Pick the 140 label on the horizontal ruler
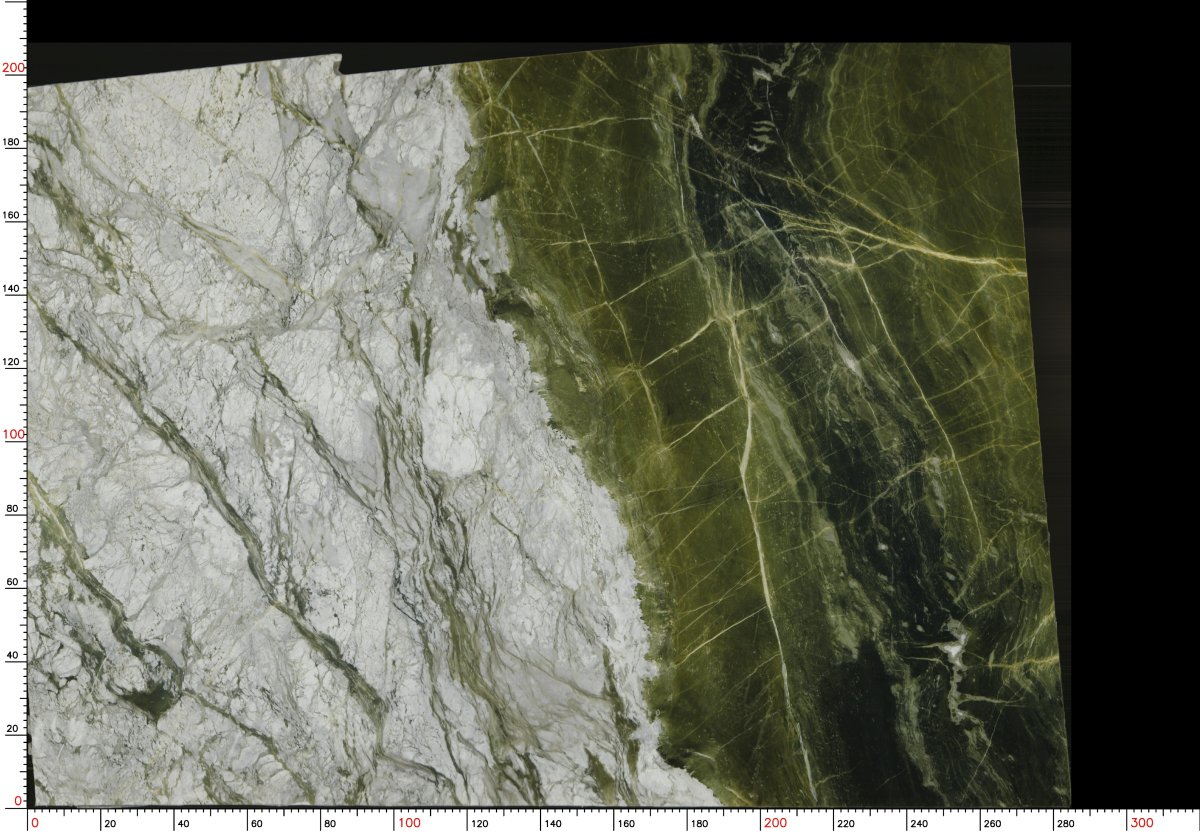Viewport: 1200px width, 836px height. coord(552,824)
